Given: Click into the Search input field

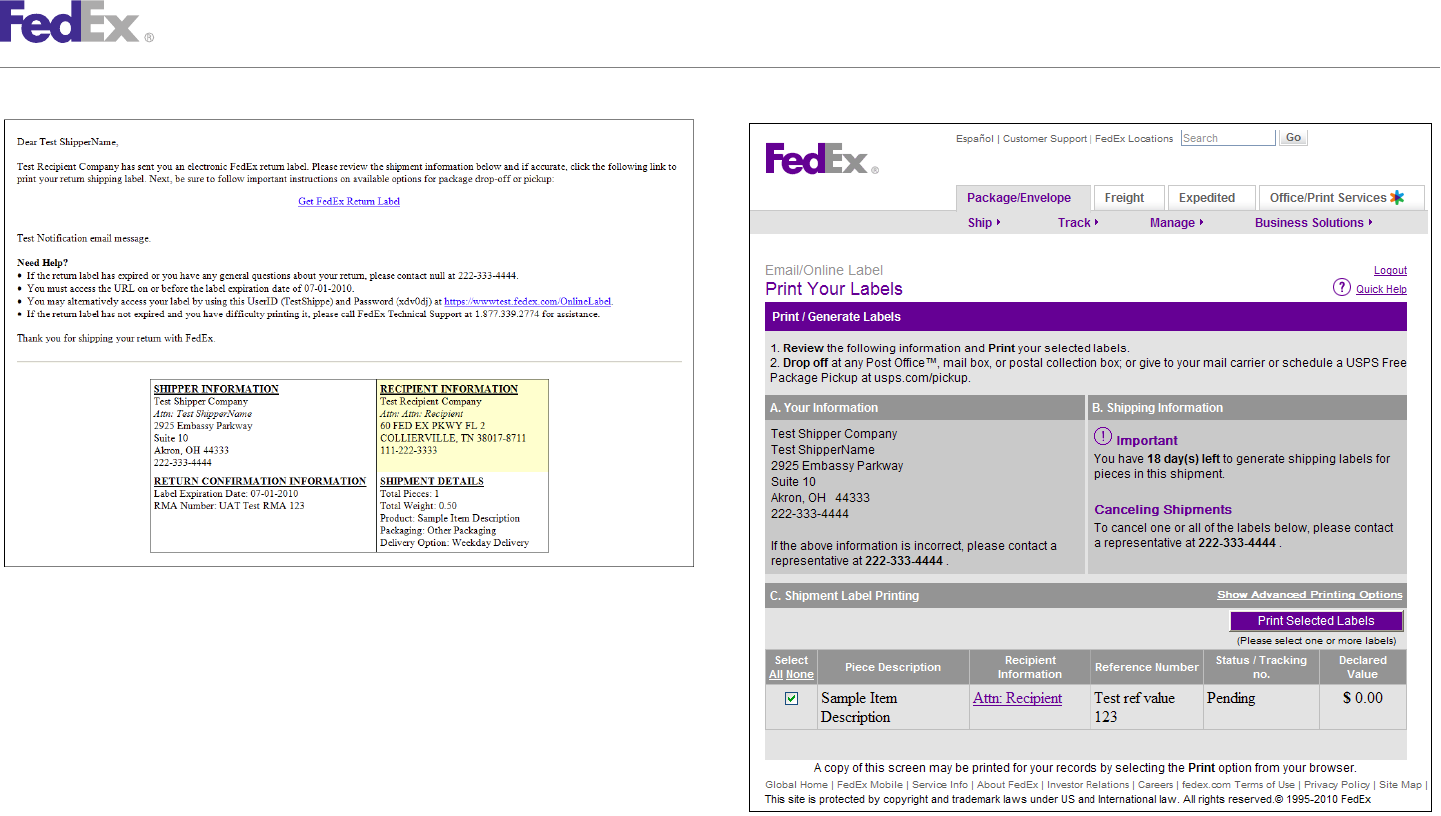Looking at the screenshot, I should point(1228,138).
